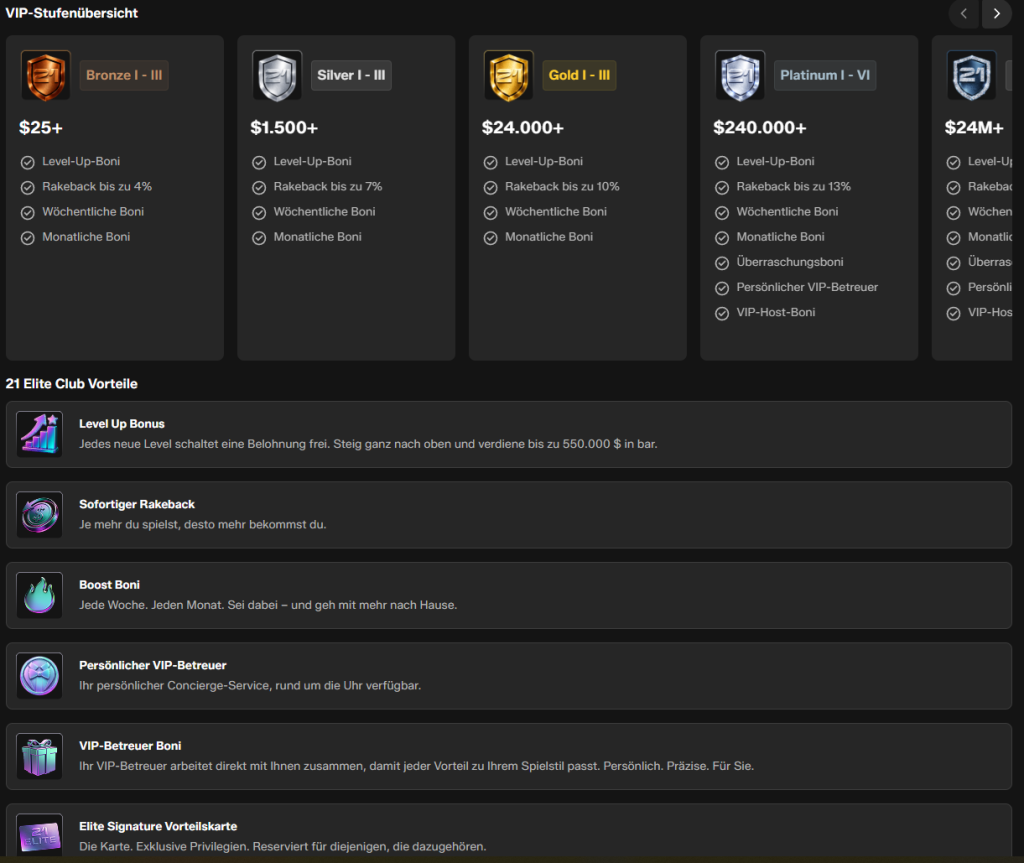
Task: Select the 'Platinum I - VI' tier label
Action: (825, 75)
